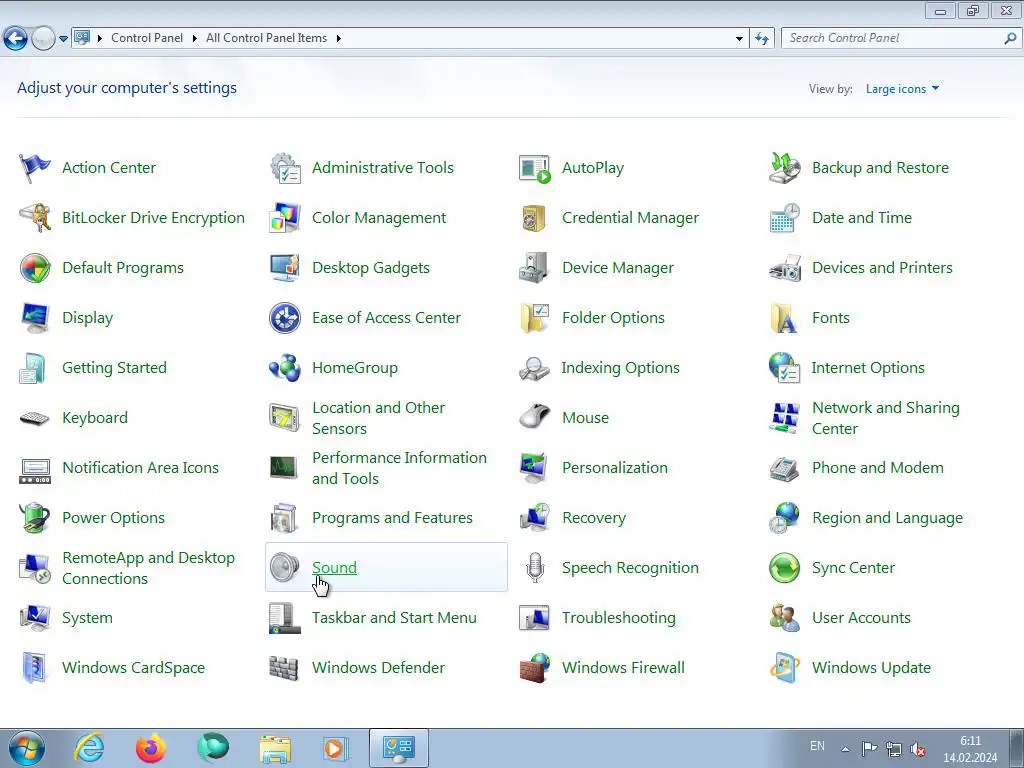The image size is (1024, 768).
Task: Open the Getting Started link
Action: [114, 368]
